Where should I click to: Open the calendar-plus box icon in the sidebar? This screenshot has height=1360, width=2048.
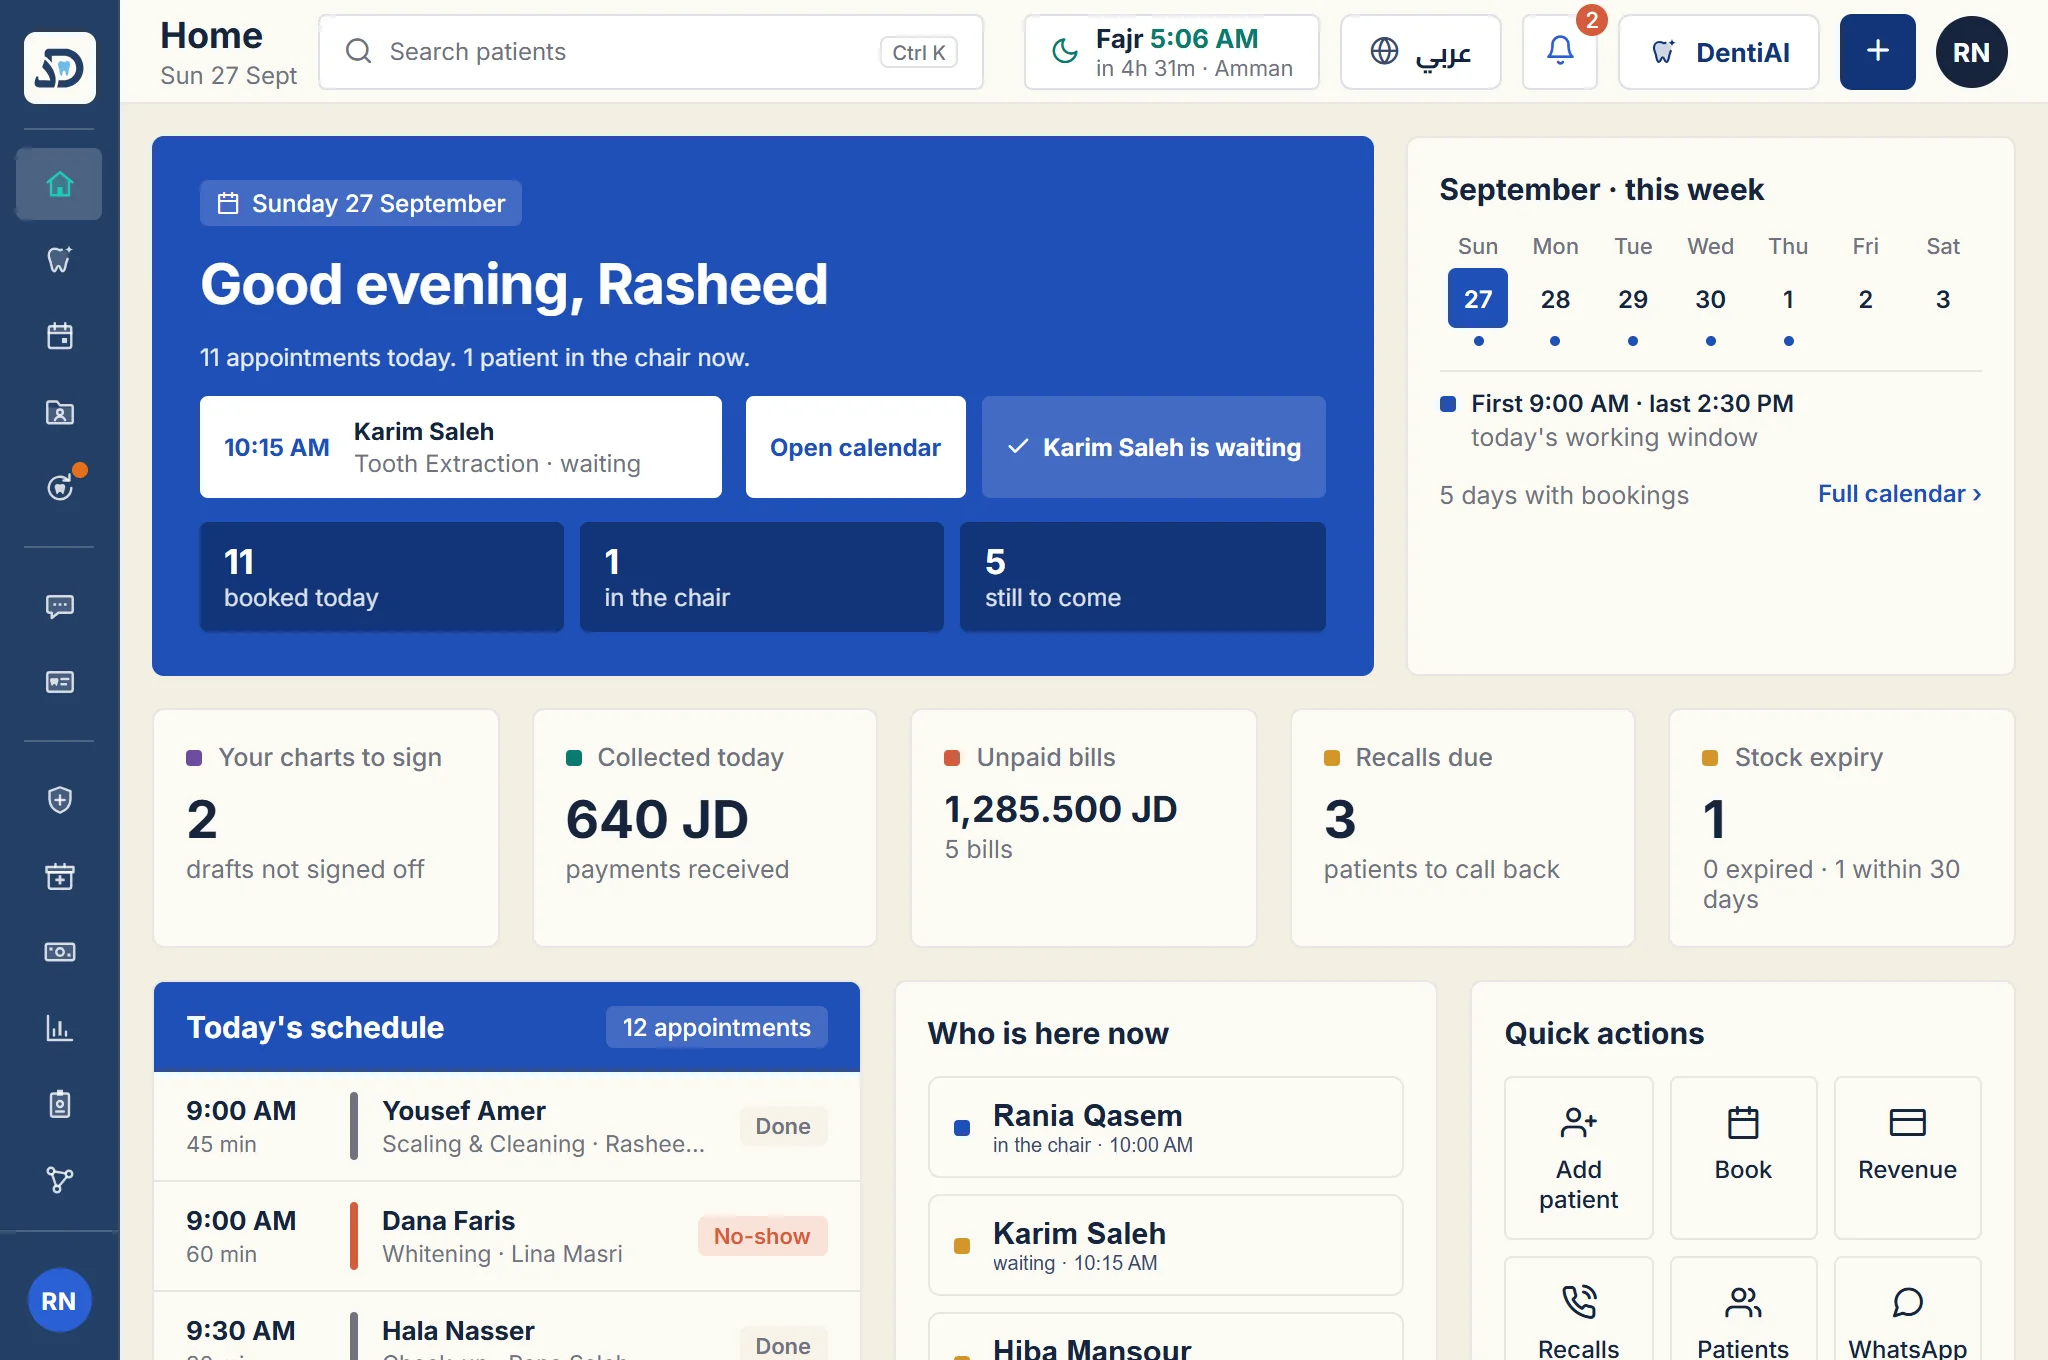pyautogui.click(x=59, y=876)
